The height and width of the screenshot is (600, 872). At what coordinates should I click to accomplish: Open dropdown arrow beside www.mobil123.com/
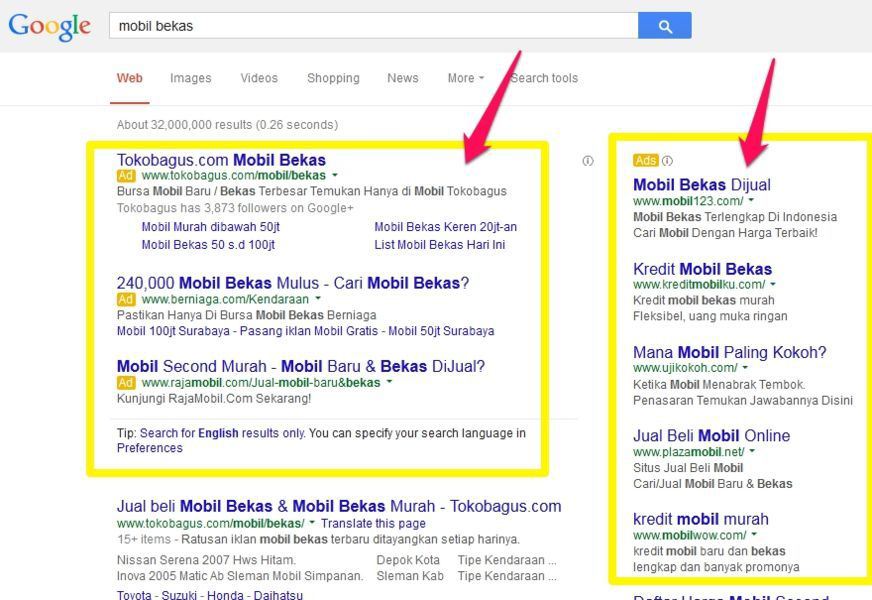pos(751,200)
